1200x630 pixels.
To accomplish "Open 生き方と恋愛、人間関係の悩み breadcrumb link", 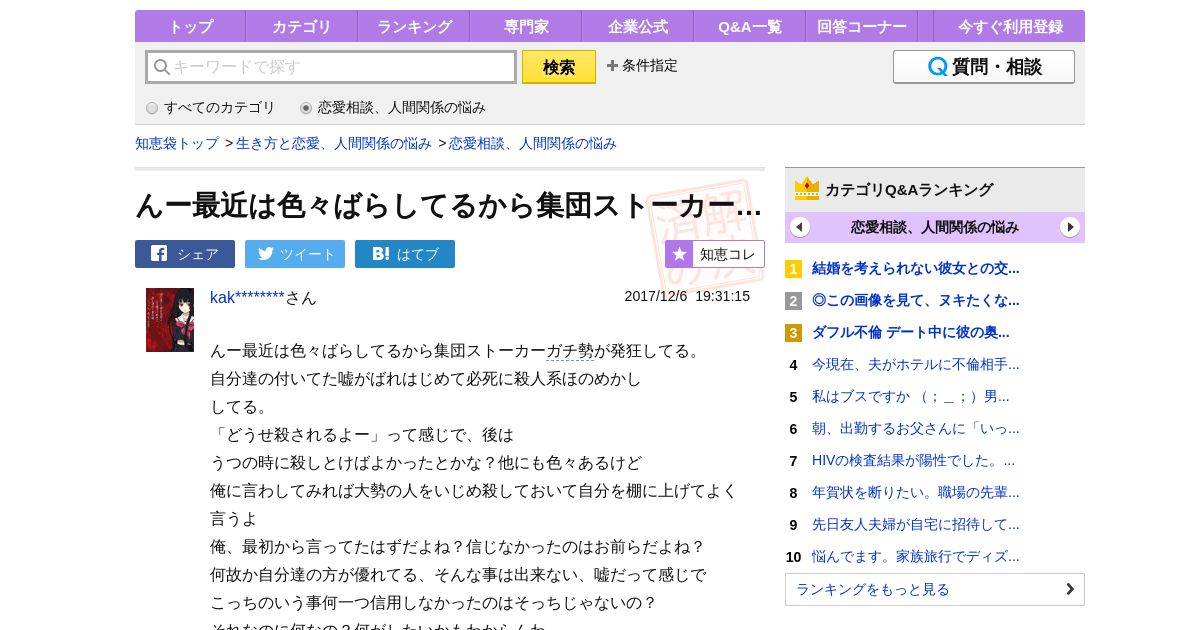I will click(334, 143).
